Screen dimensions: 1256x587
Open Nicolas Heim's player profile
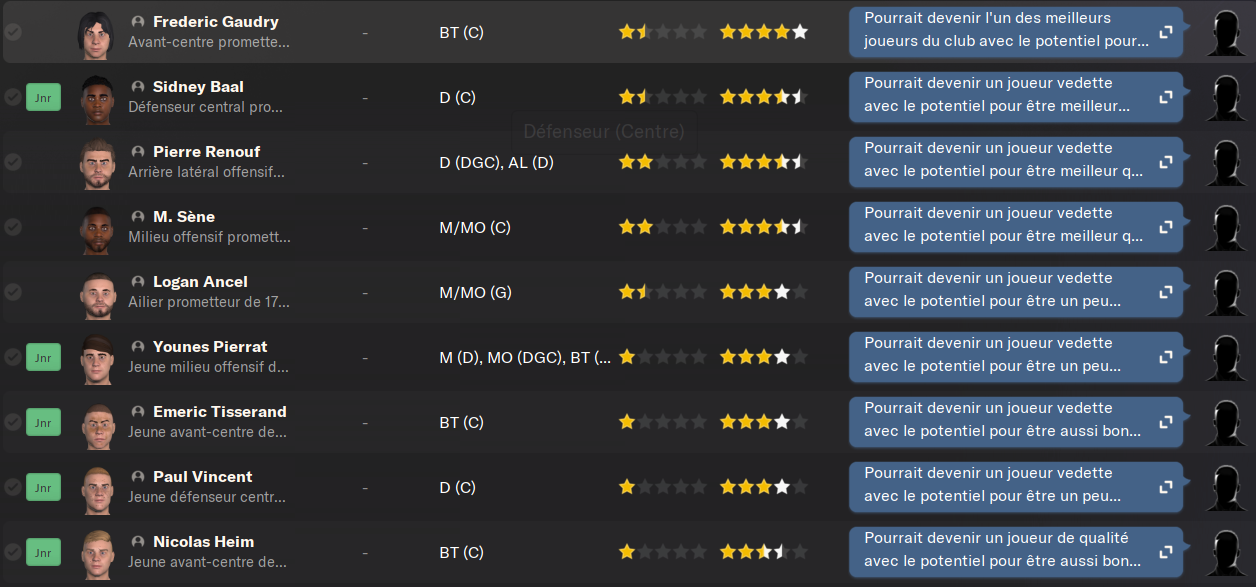(203, 542)
